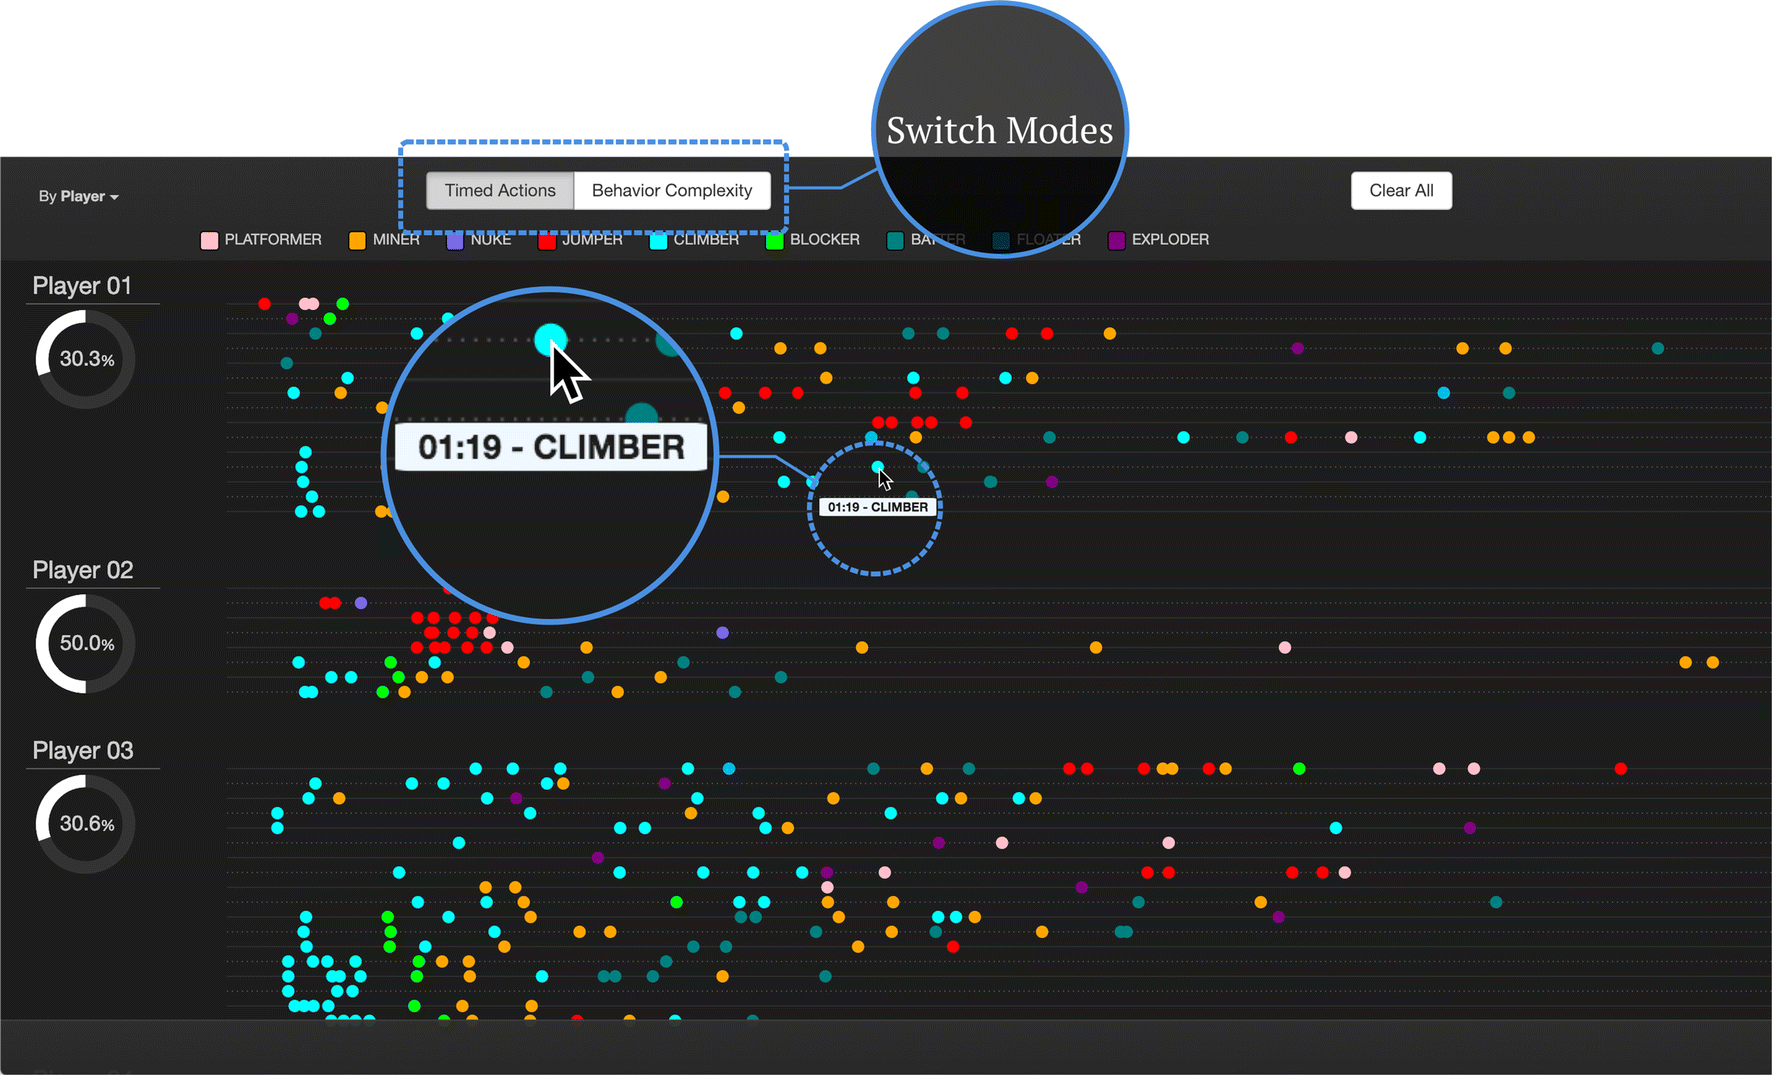Click the JUMPER legend icon
The height and width of the screenshot is (1075, 1772).
point(546,240)
